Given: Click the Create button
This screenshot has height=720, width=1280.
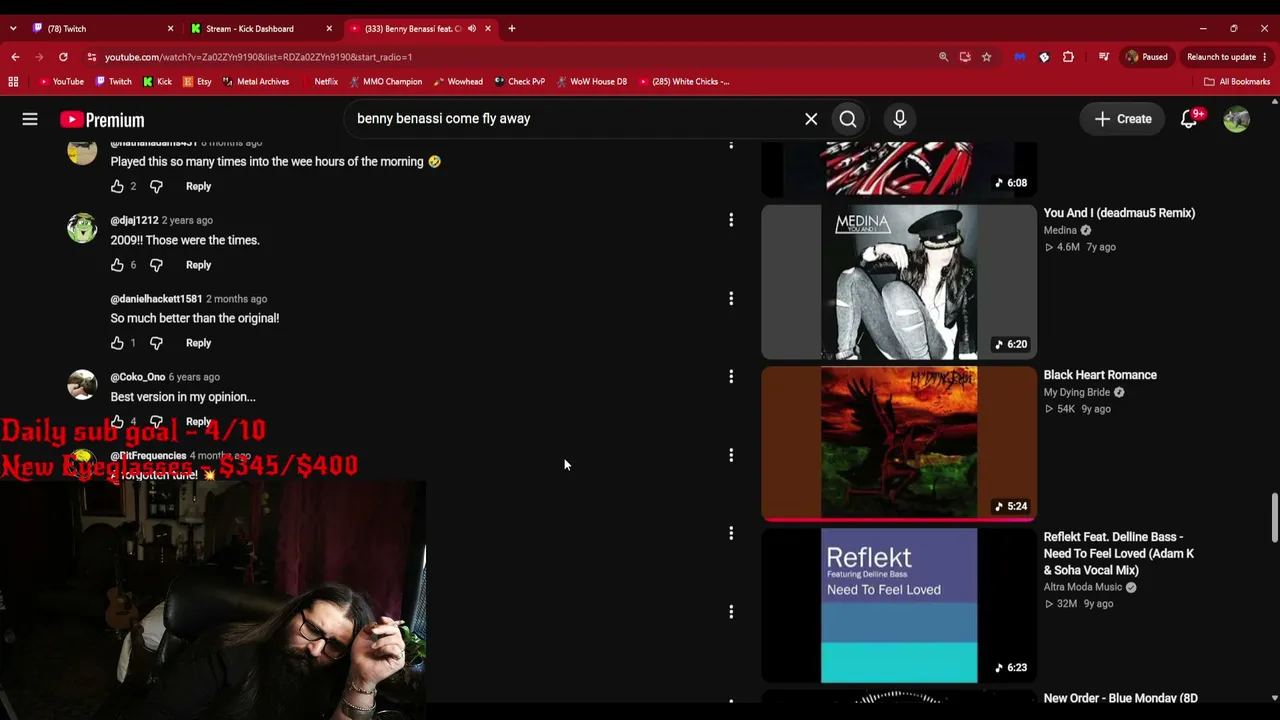Looking at the screenshot, I should click(1123, 119).
